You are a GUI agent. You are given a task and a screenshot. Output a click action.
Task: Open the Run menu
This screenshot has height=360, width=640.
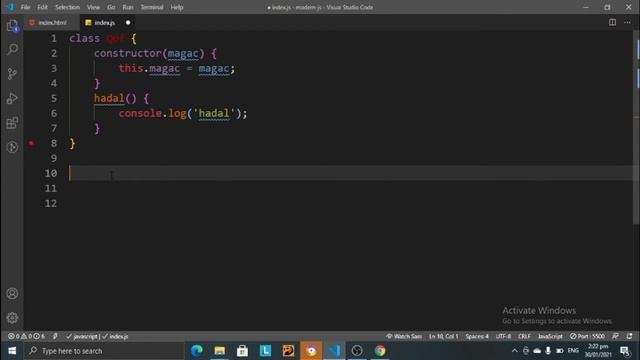[128, 7]
